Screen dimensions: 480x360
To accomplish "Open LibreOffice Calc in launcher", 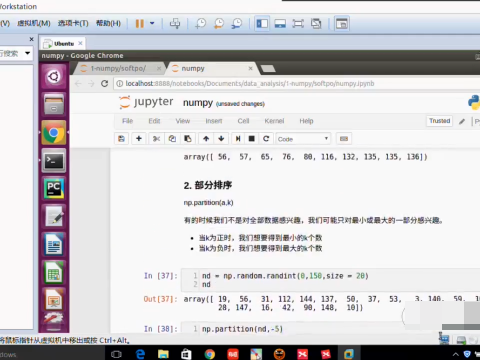I will pyautogui.click(x=54, y=272).
